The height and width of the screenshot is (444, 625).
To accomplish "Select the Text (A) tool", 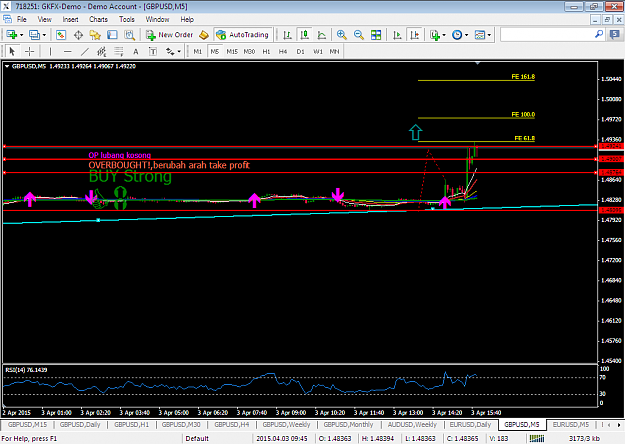I will pyautogui.click(x=136, y=51).
